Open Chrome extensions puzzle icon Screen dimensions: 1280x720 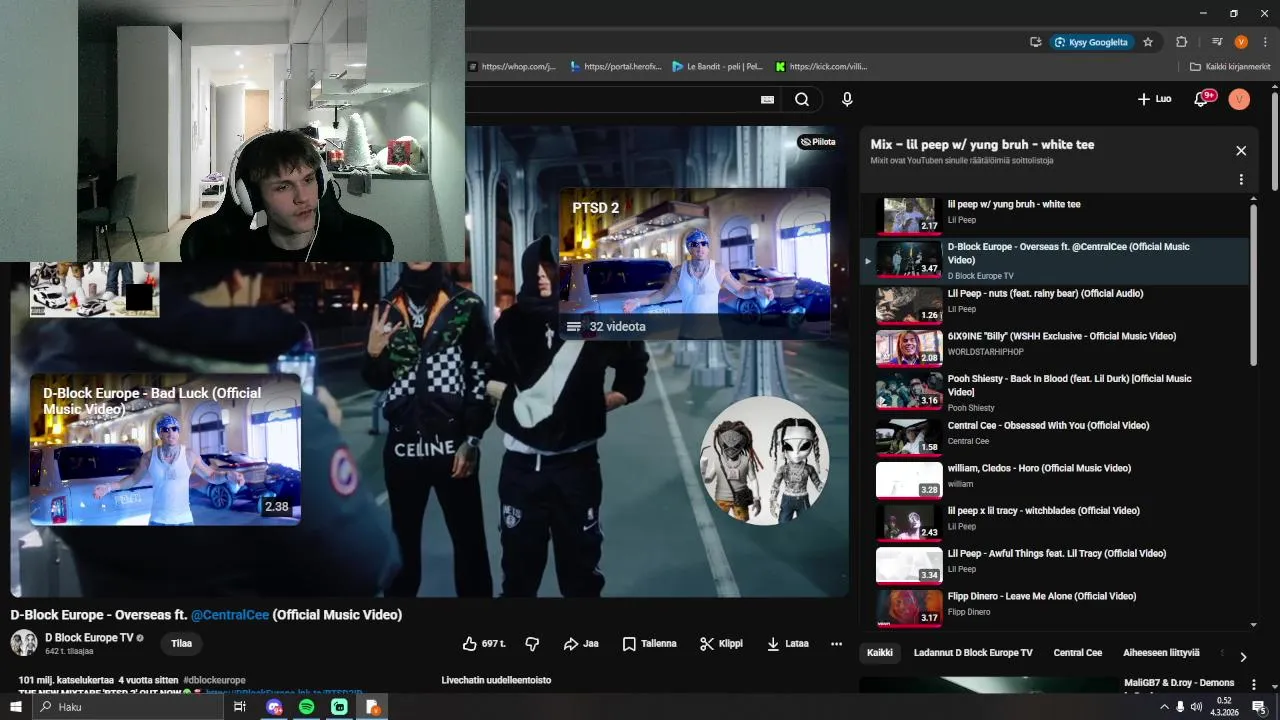[1181, 42]
